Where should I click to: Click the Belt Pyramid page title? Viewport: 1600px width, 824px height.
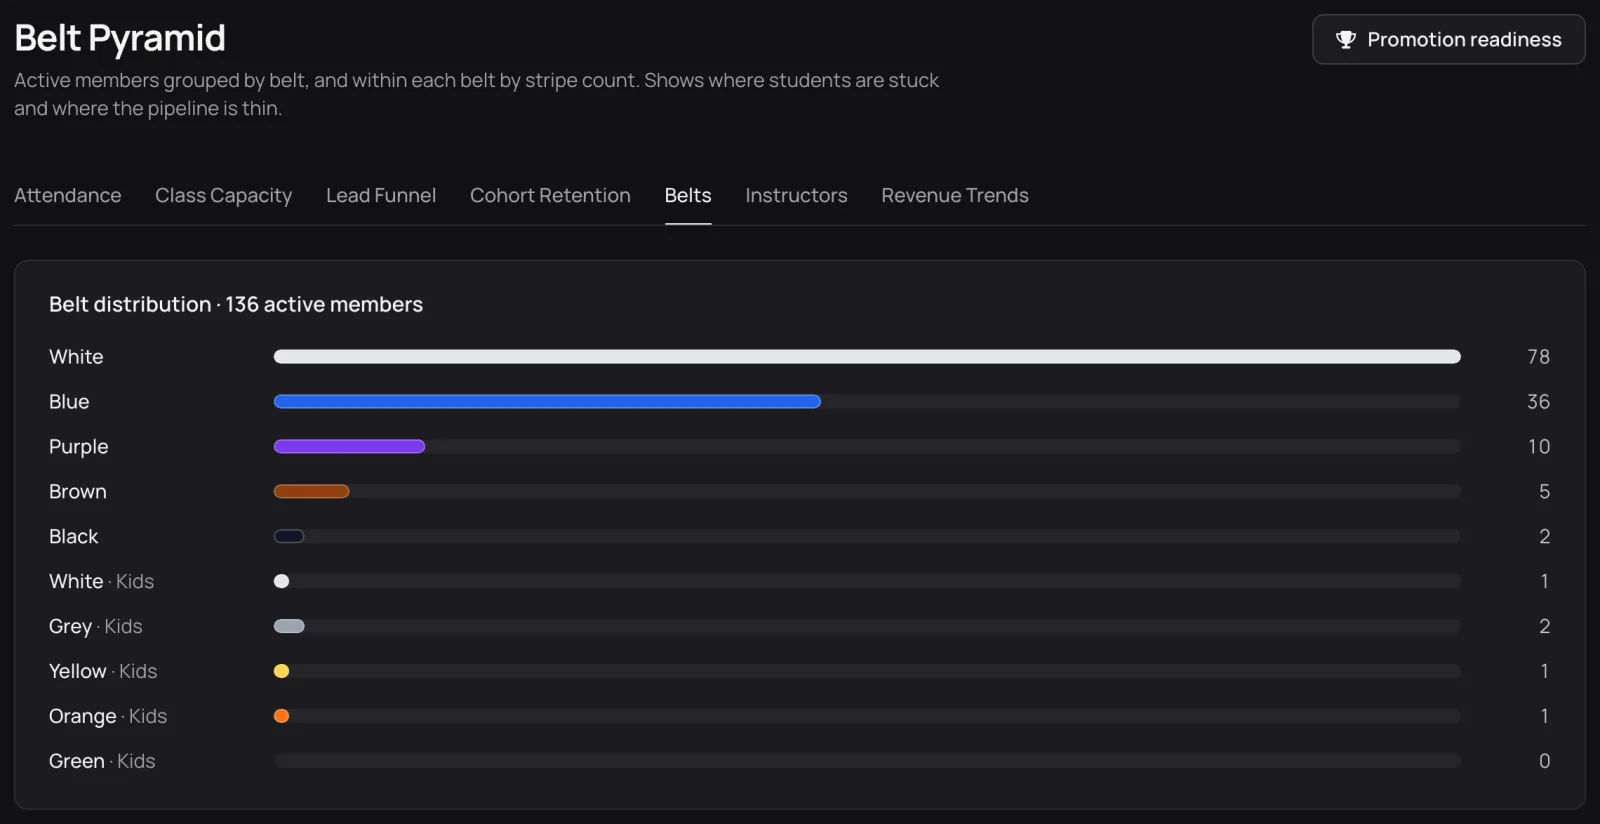pyautogui.click(x=120, y=38)
